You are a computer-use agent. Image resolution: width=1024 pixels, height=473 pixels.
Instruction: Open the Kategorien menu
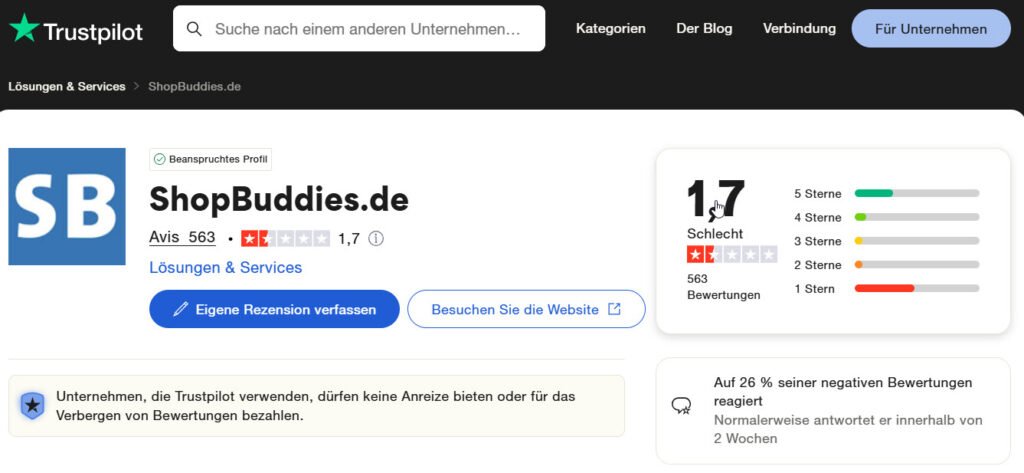click(610, 29)
